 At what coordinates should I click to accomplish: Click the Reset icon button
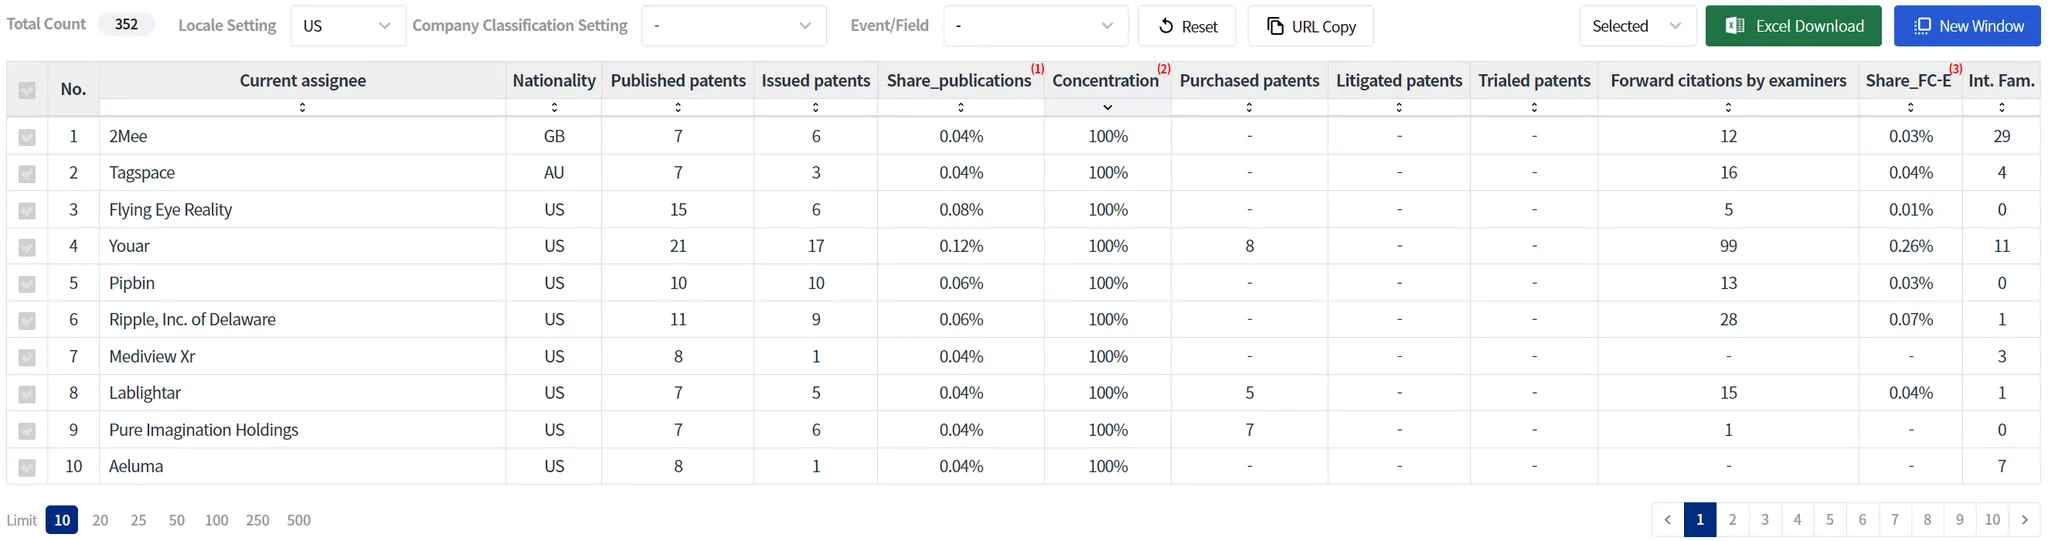click(x=1166, y=26)
